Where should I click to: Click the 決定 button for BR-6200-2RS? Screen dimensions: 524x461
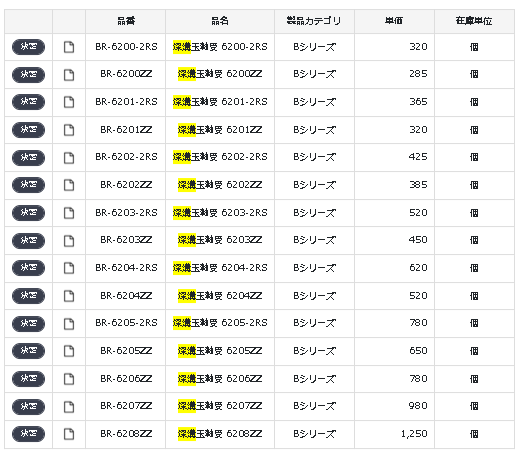point(28,47)
